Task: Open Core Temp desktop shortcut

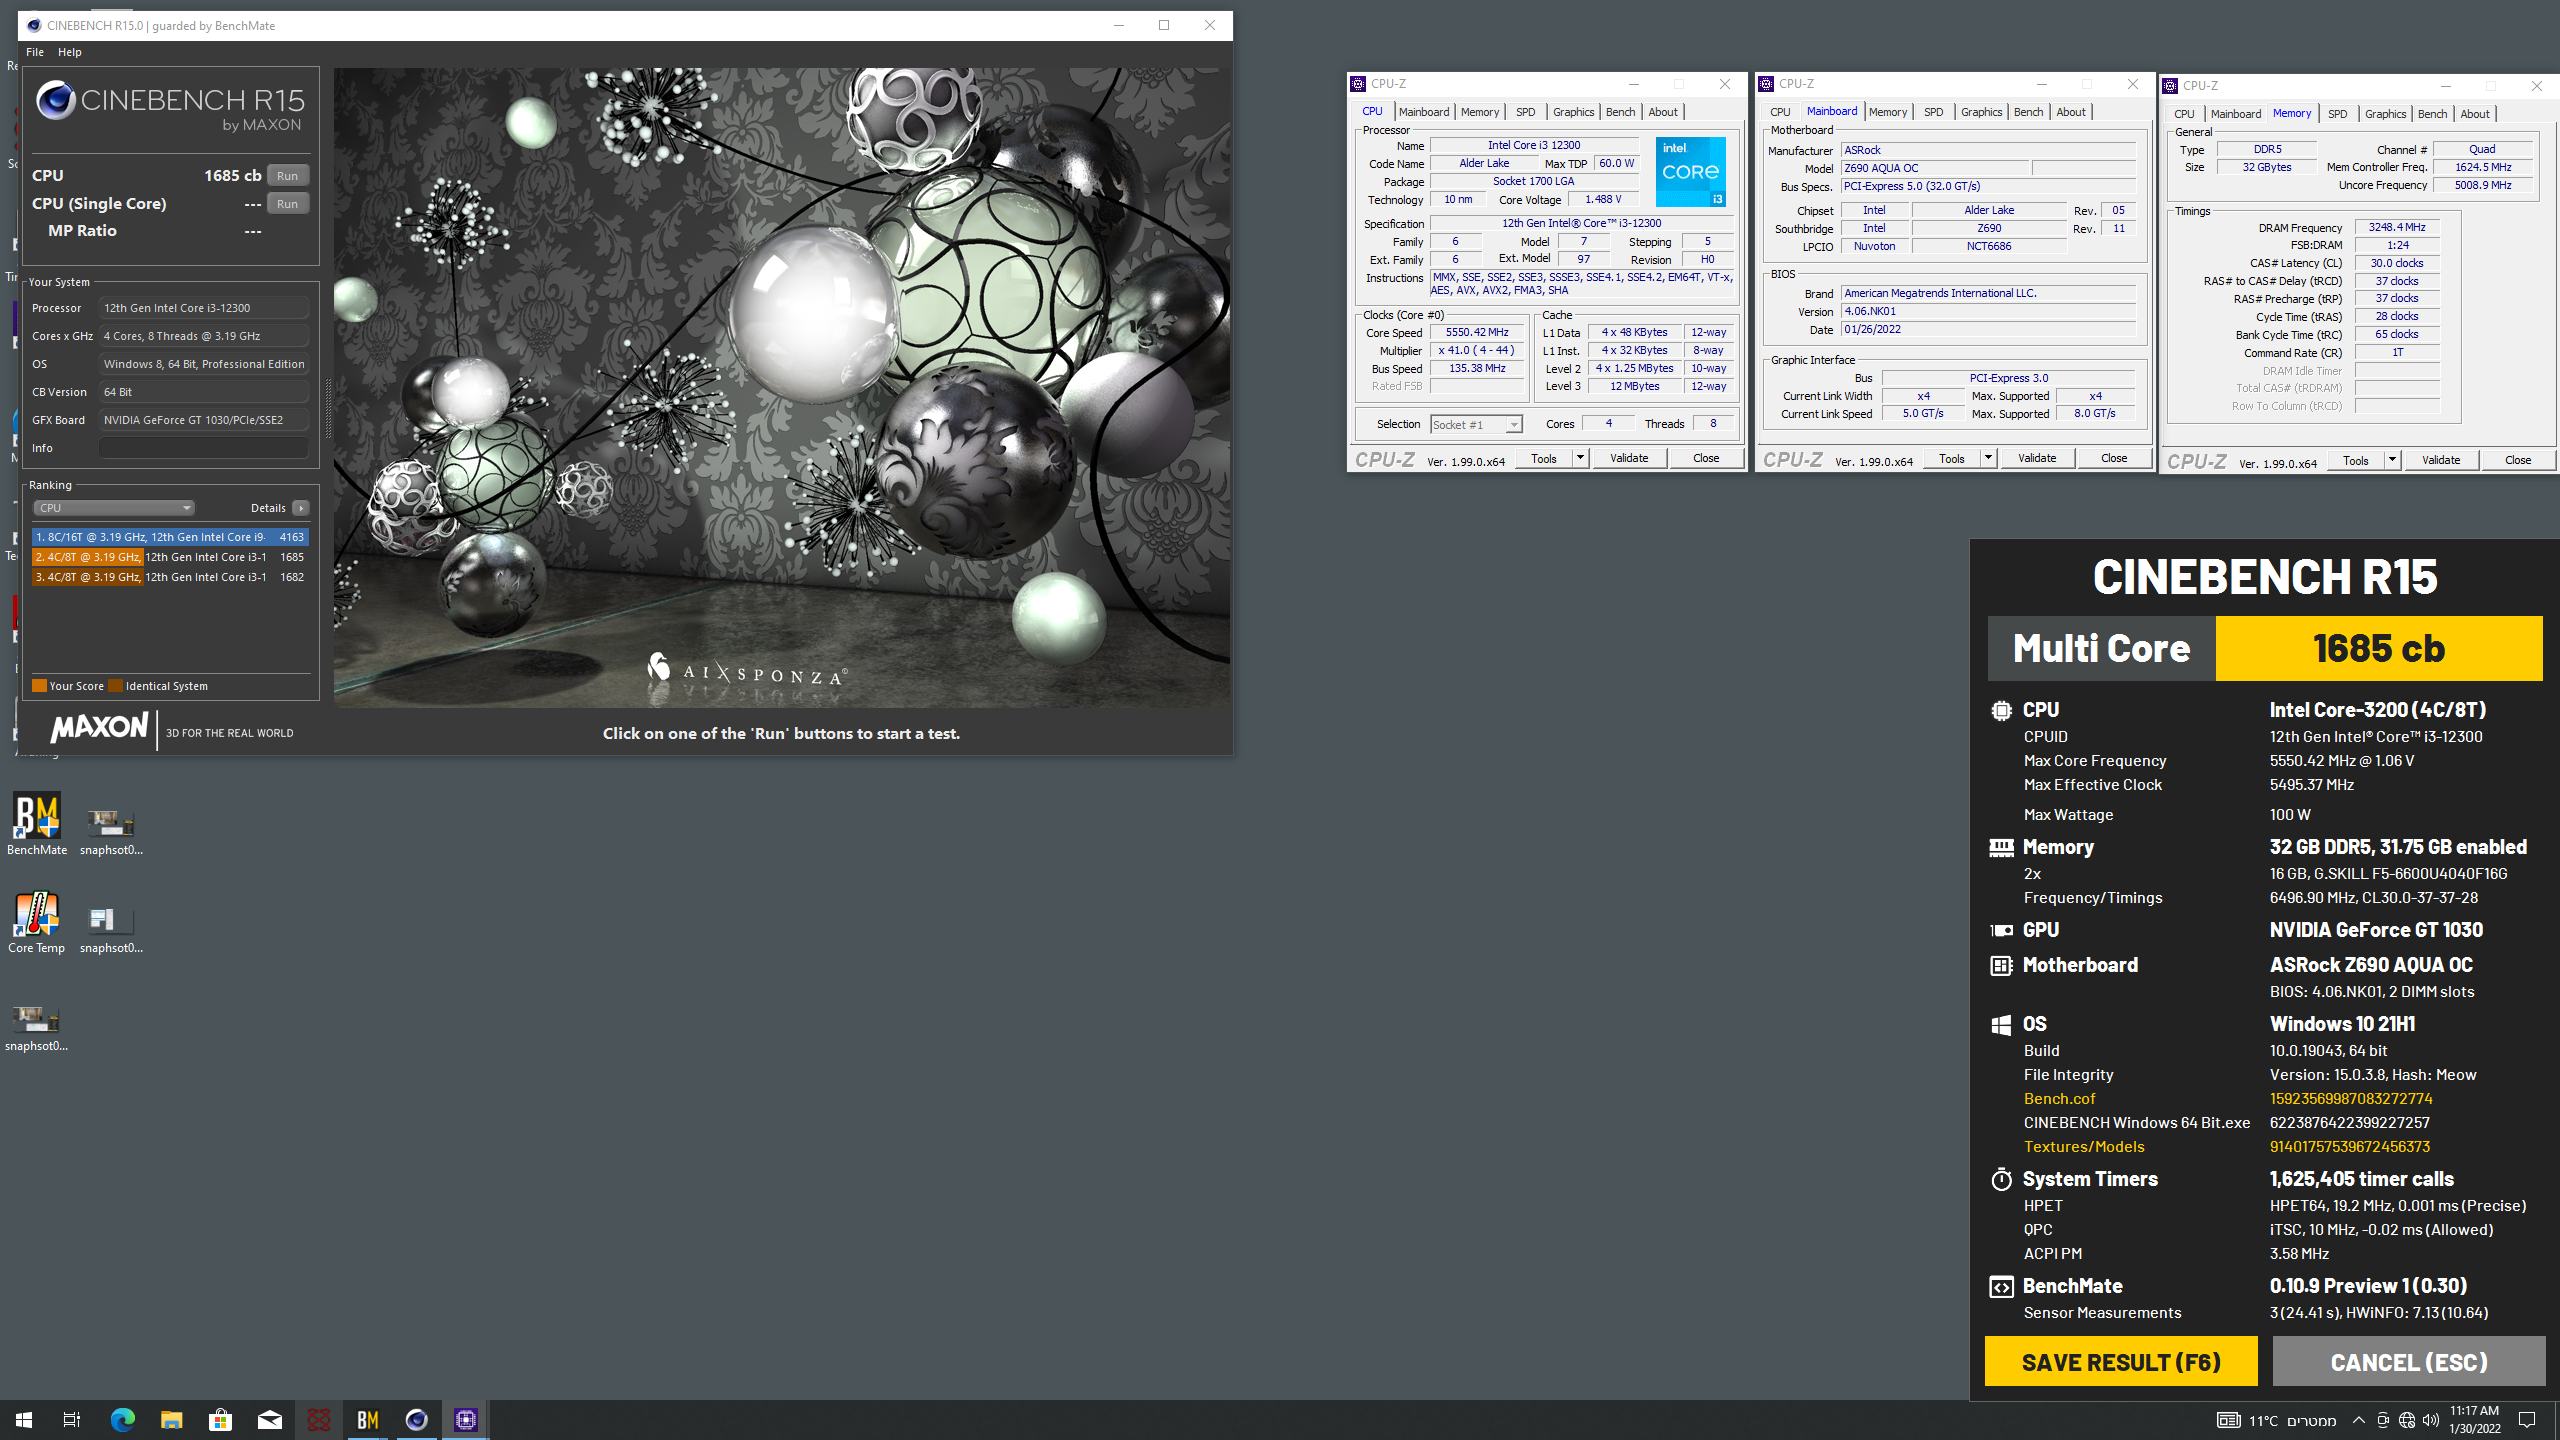Action: 37,922
